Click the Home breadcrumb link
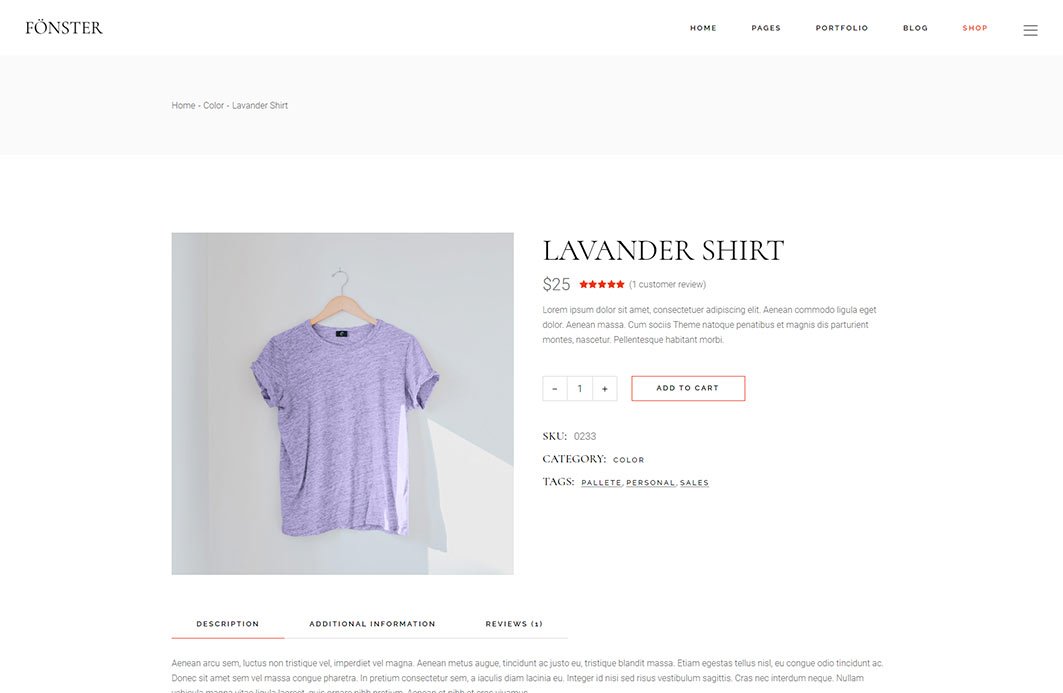Screen dimensions: 1063x693 click(183, 106)
